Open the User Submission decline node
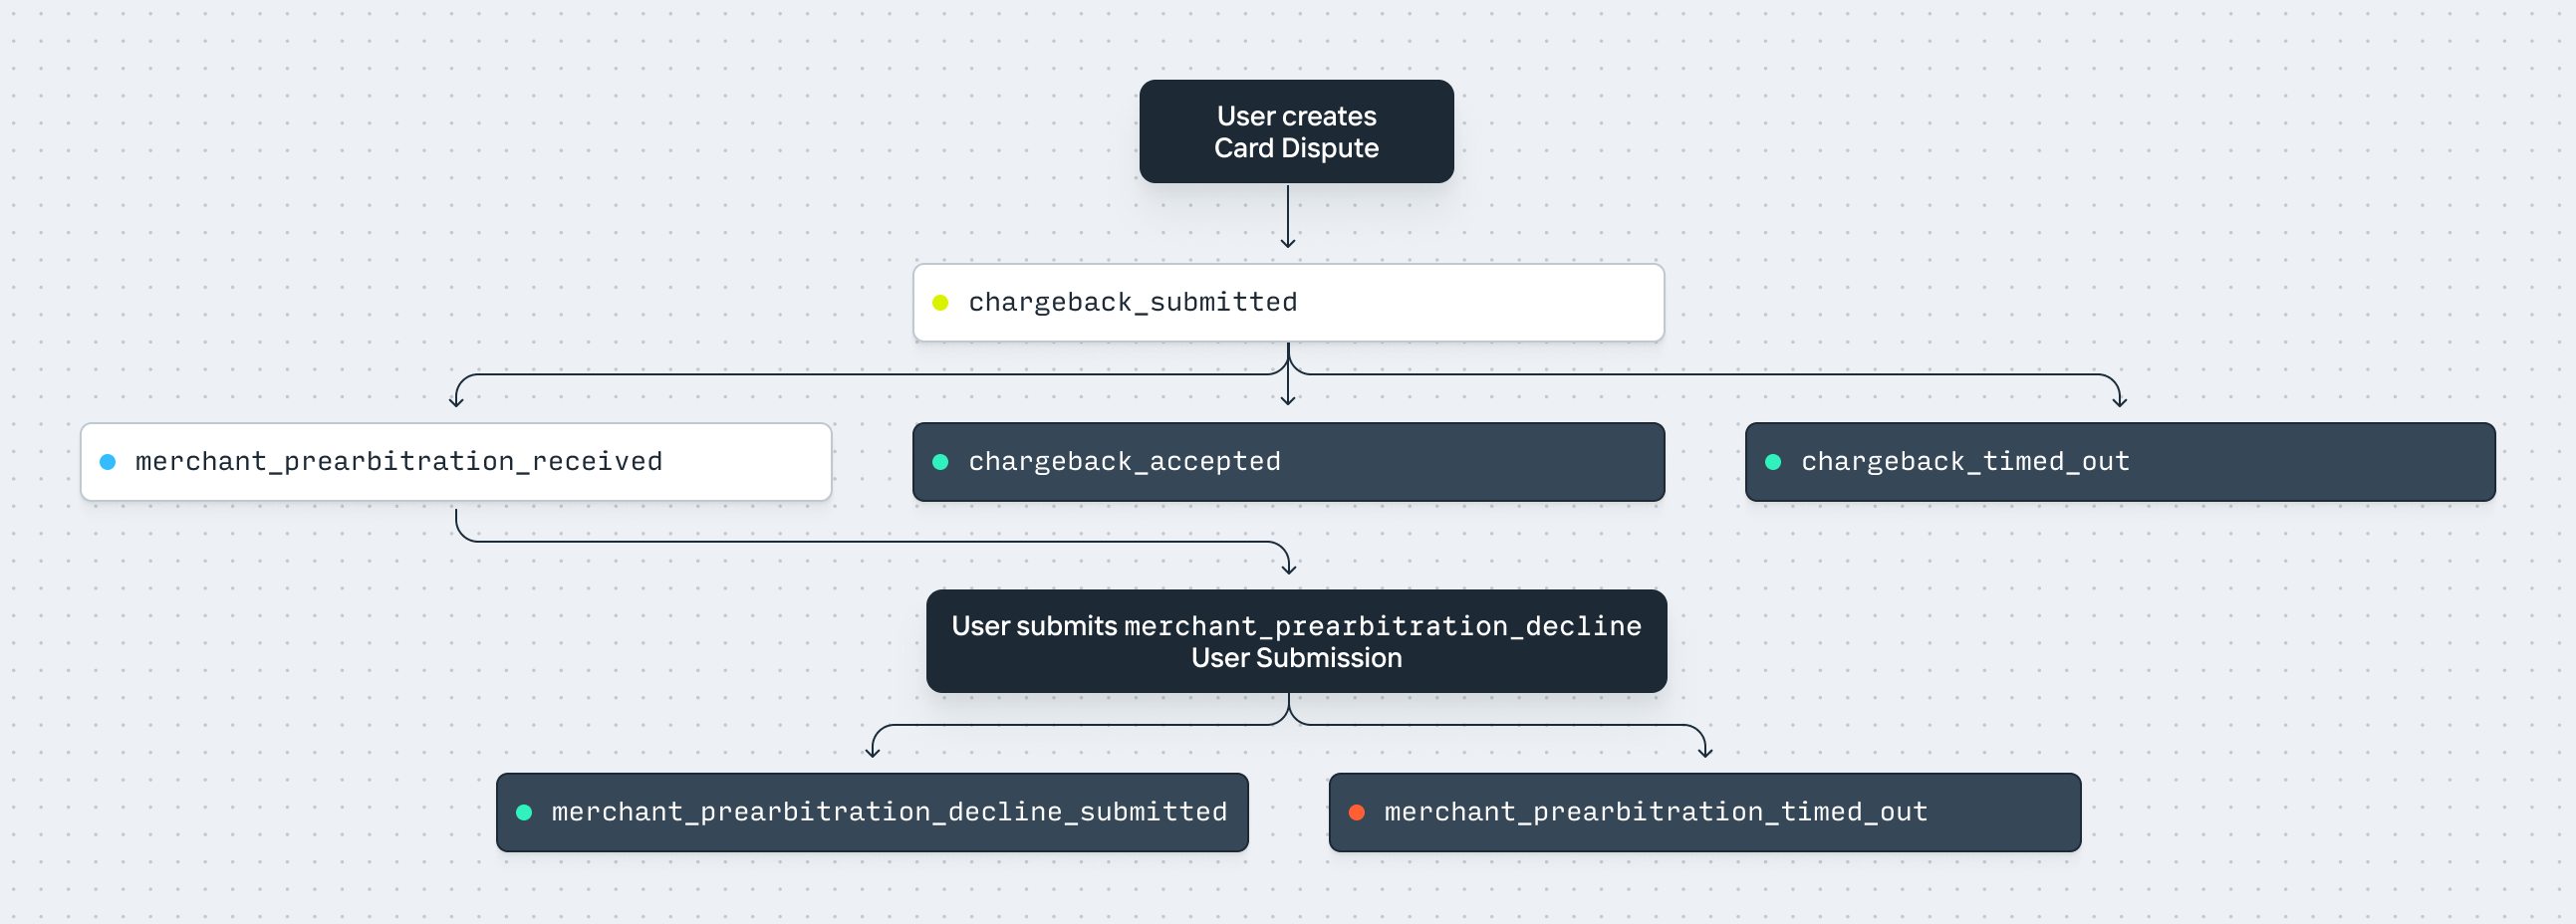The height and width of the screenshot is (924, 2576). coord(1296,641)
